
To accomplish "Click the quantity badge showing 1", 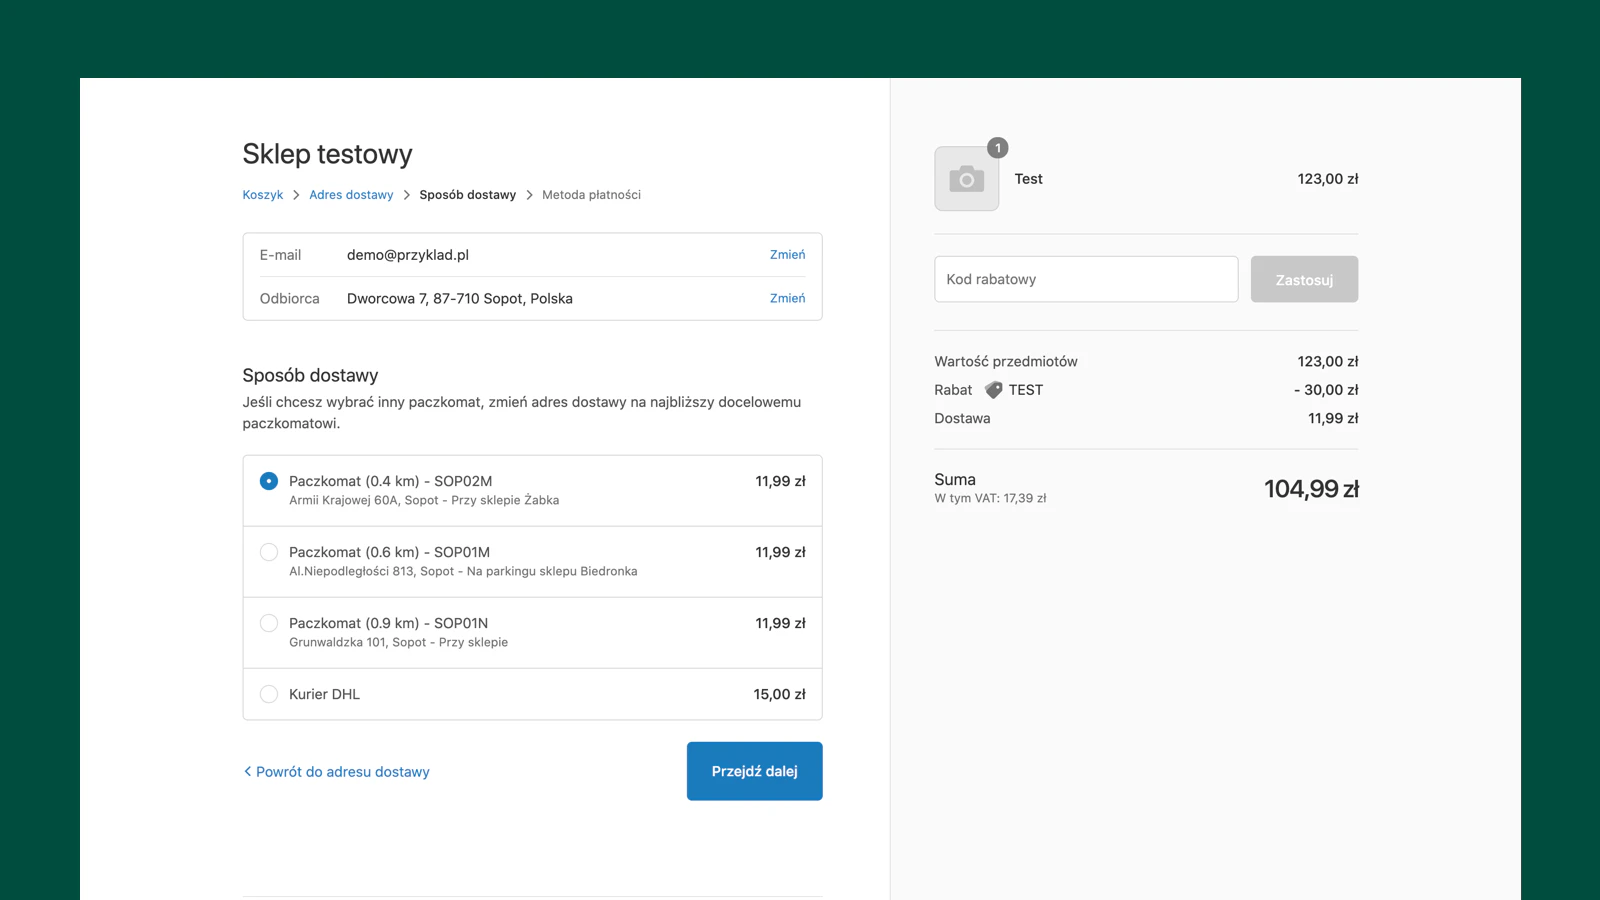I will [x=997, y=147].
